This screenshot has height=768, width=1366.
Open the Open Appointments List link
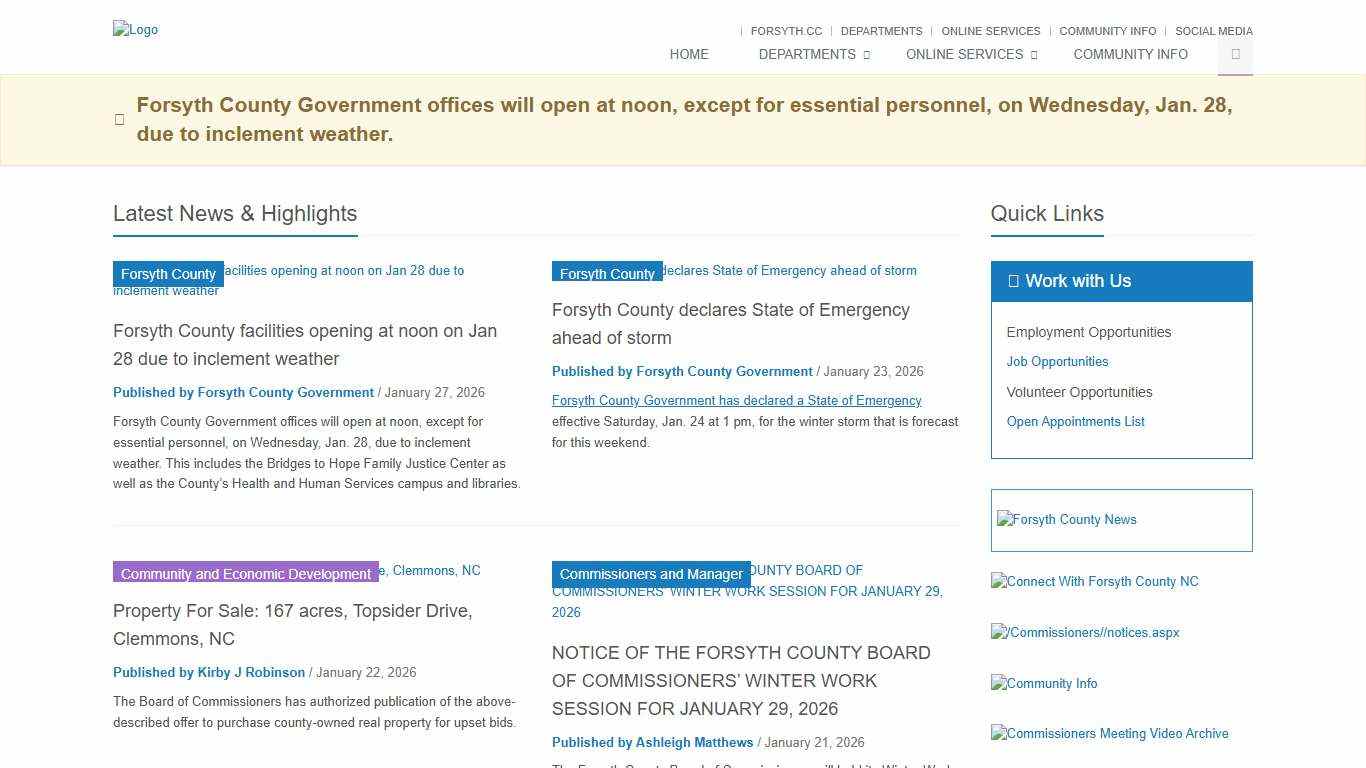(1075, 422)
